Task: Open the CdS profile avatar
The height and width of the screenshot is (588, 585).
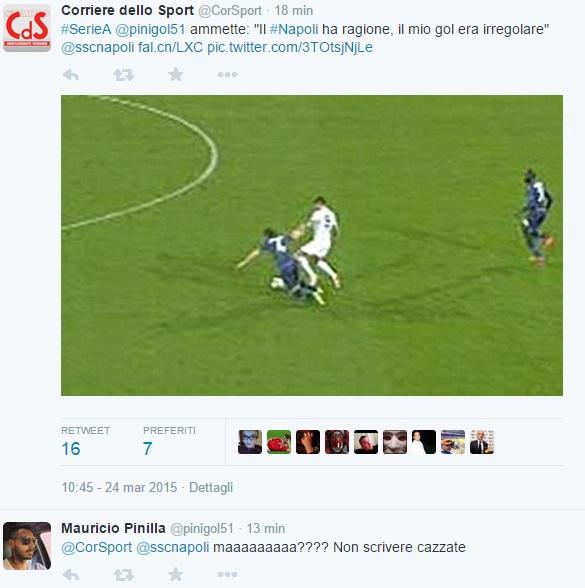Action: point(27,28)
